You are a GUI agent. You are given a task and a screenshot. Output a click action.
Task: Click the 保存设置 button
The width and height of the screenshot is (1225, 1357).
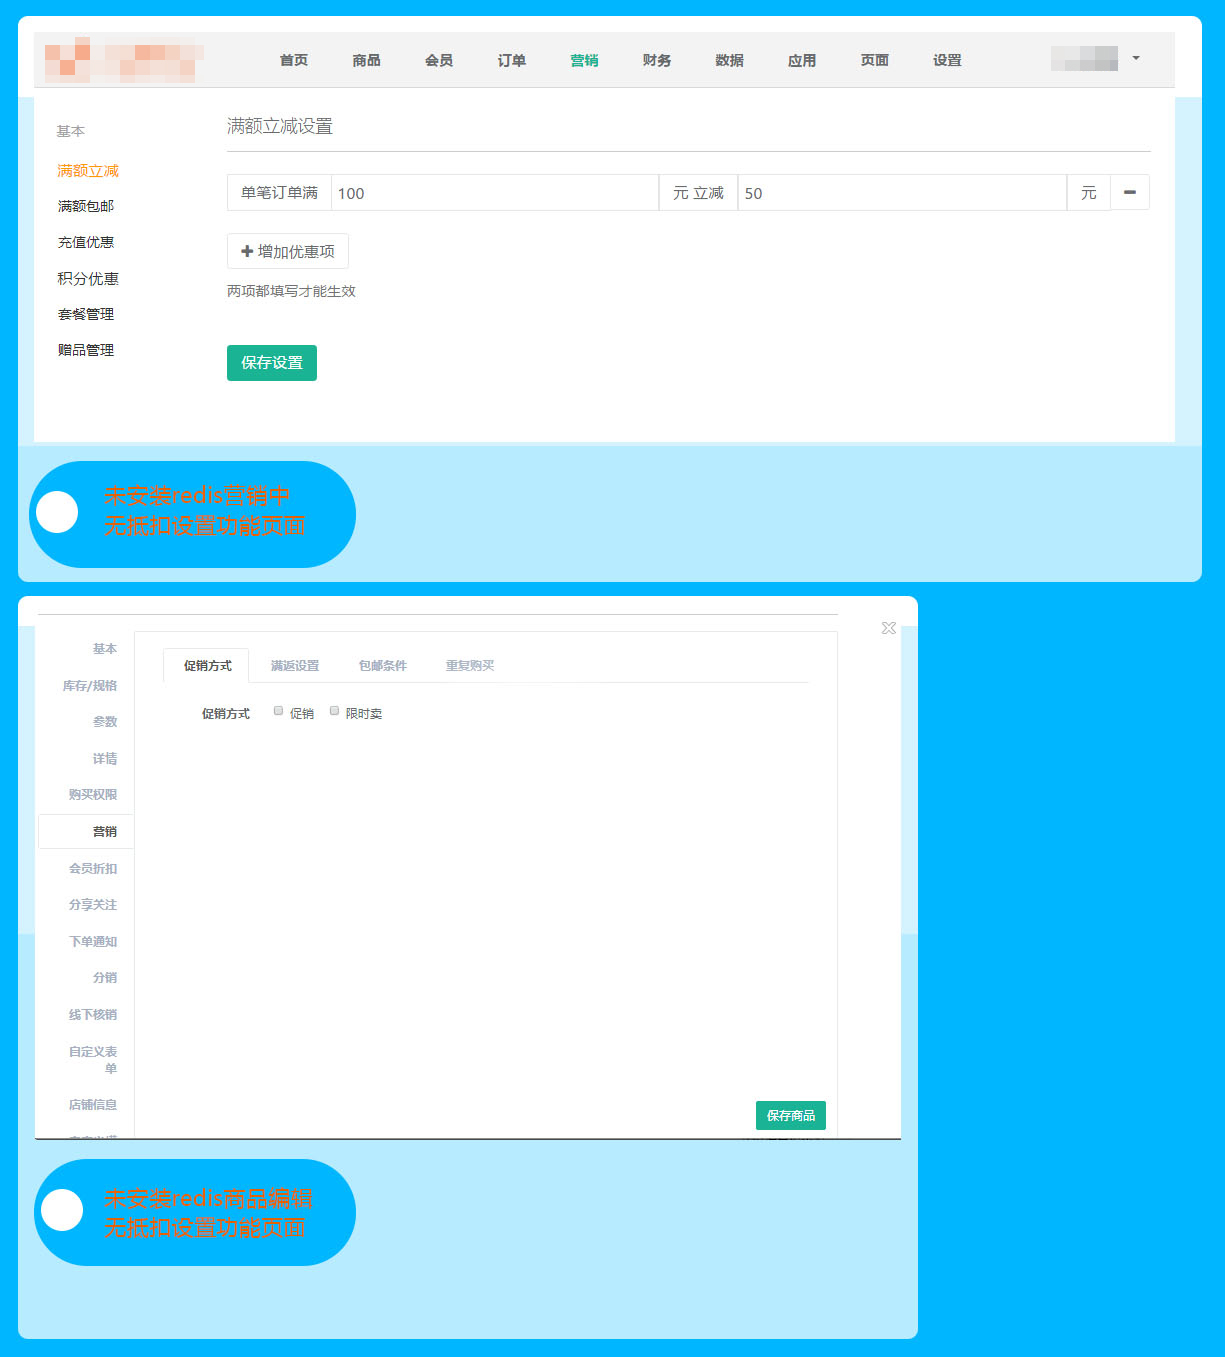pyautogui.click(x=272, y=363)
